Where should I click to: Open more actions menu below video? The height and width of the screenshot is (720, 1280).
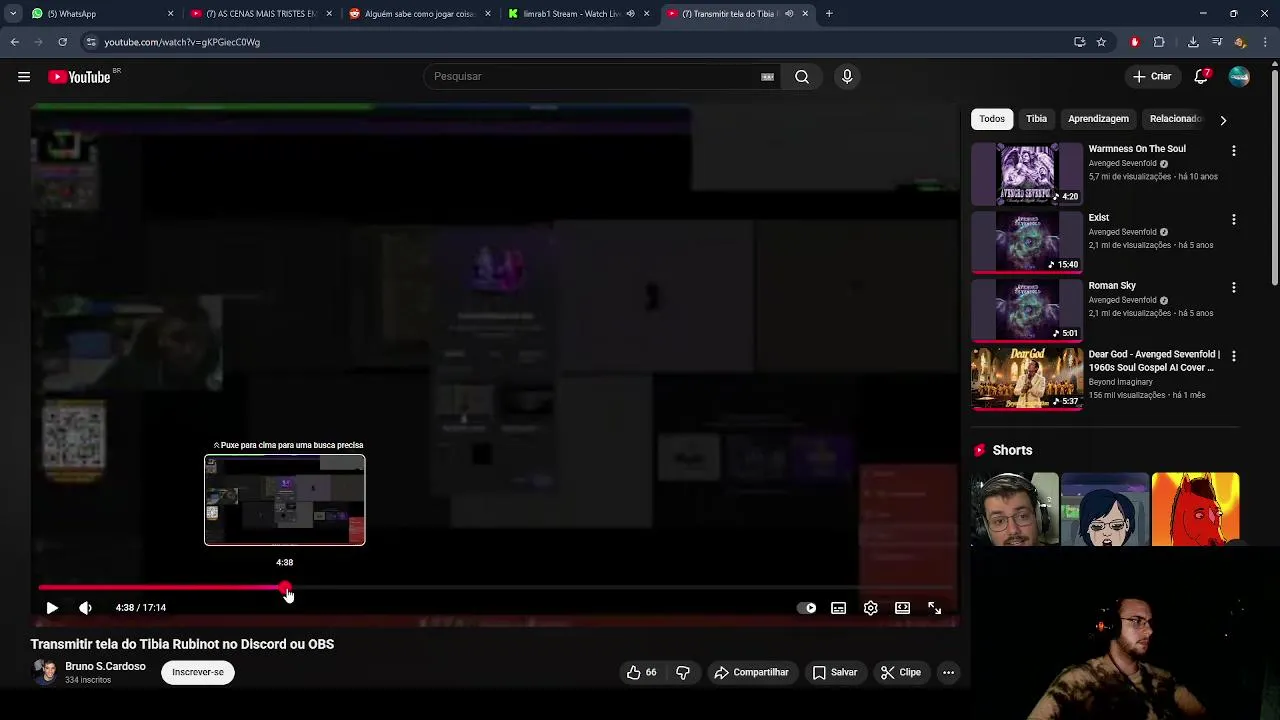(948, 673)
